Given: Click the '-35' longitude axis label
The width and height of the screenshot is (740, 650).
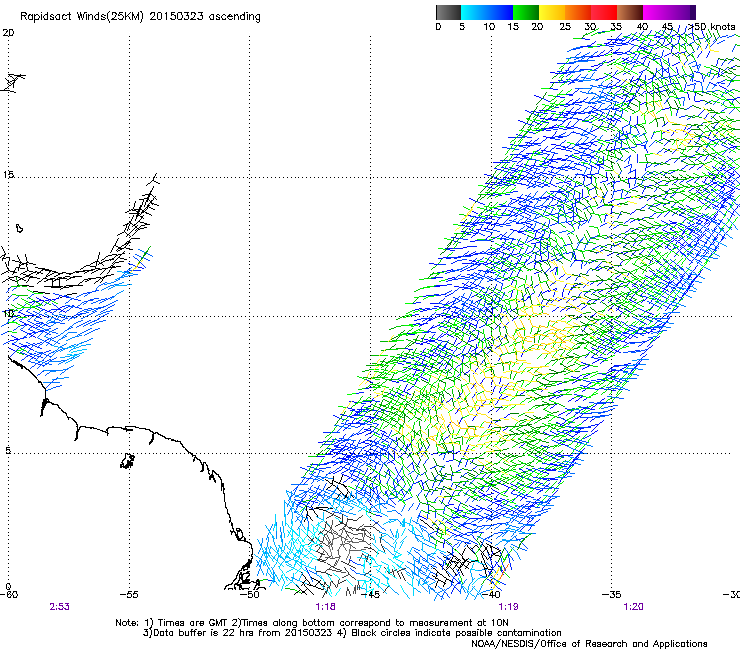Looking at the screenshot, I should click(x=612, y=594).
